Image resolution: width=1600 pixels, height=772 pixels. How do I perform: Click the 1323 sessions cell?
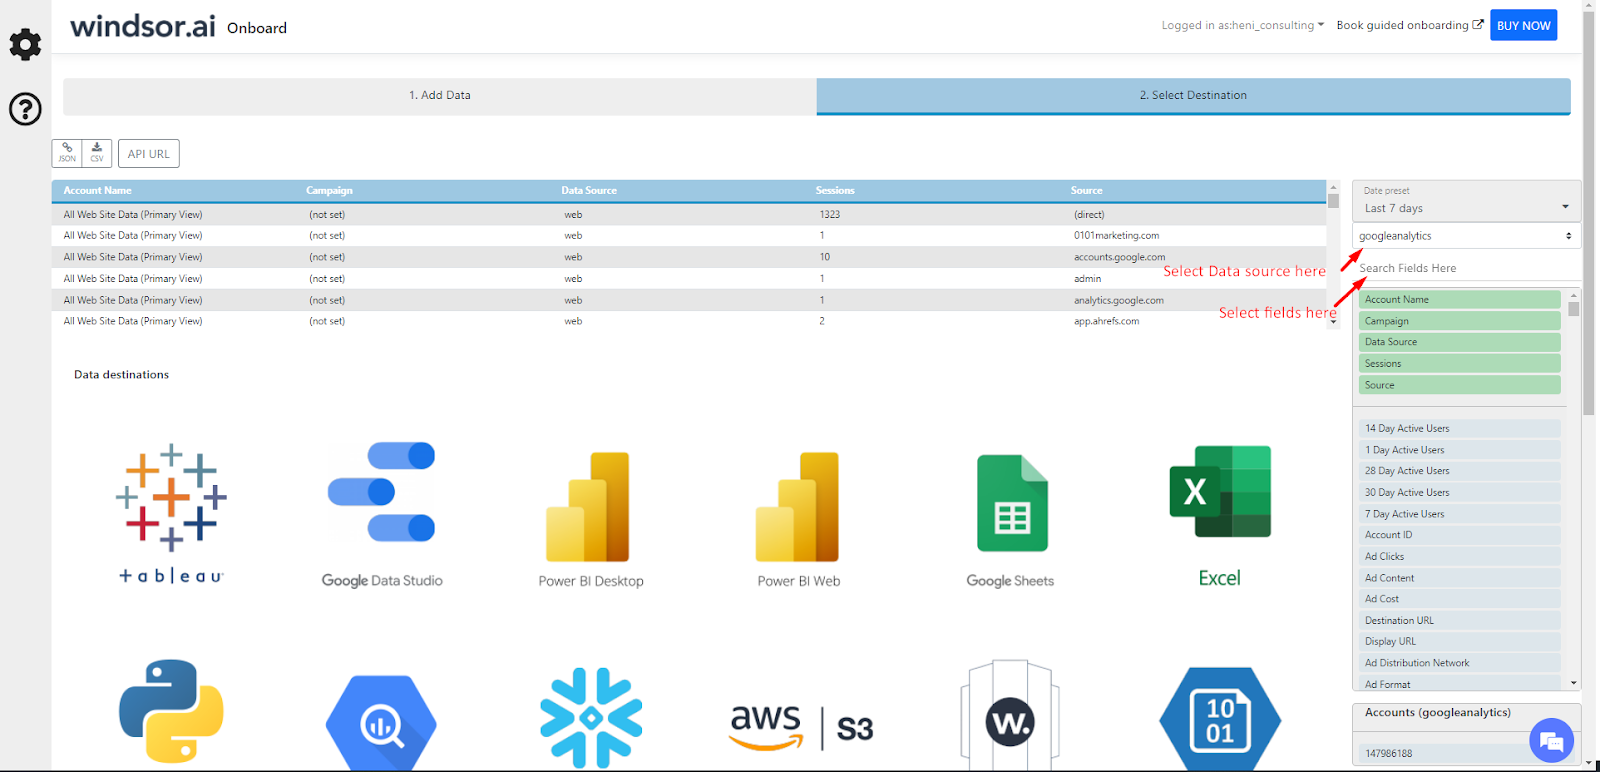[830, 215]
